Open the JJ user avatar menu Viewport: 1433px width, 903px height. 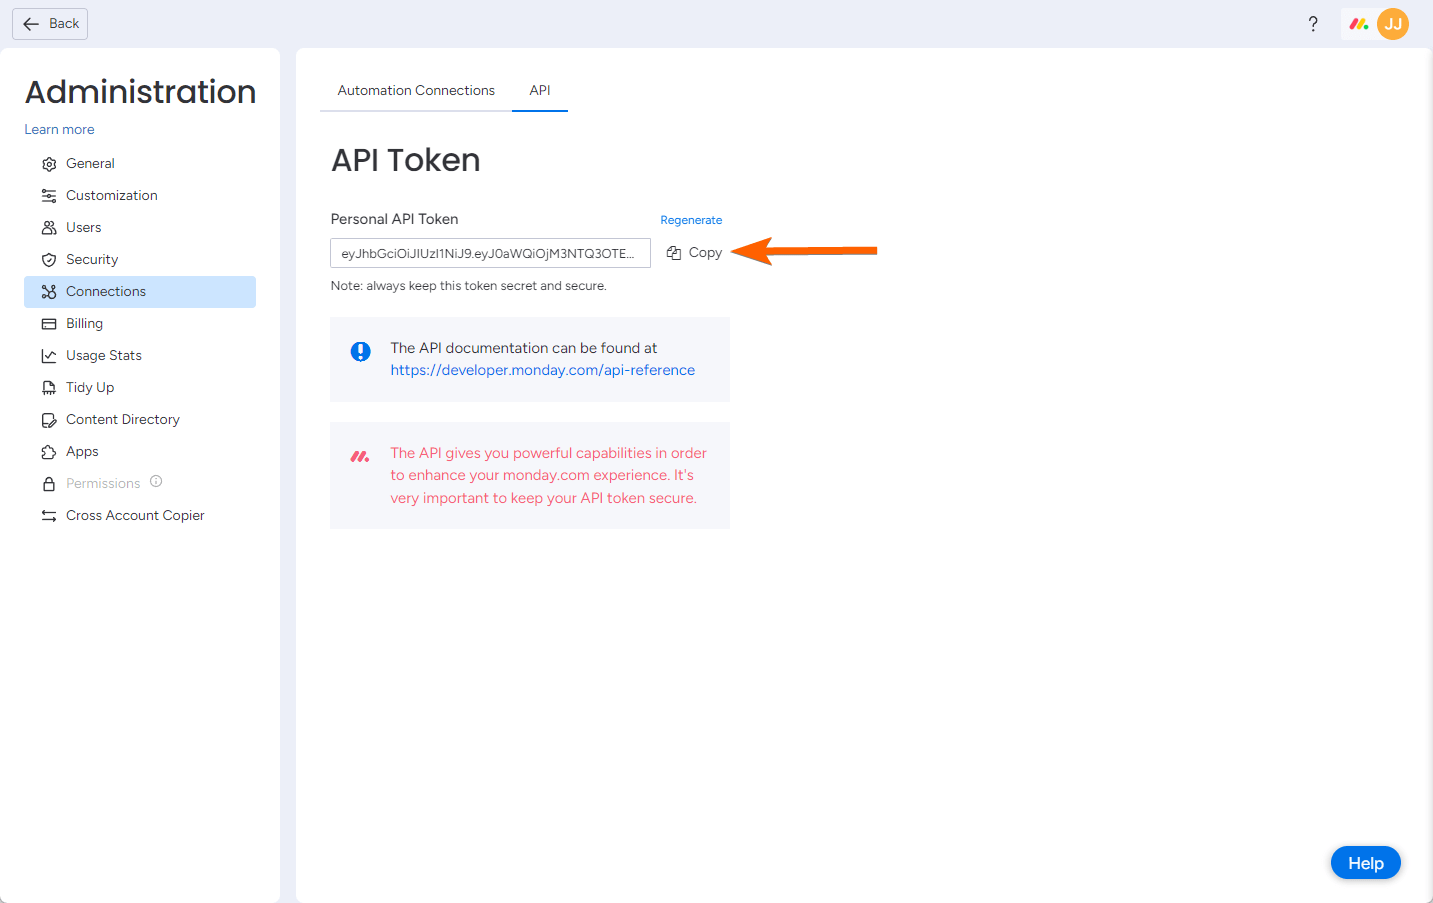coord(1393,24)
